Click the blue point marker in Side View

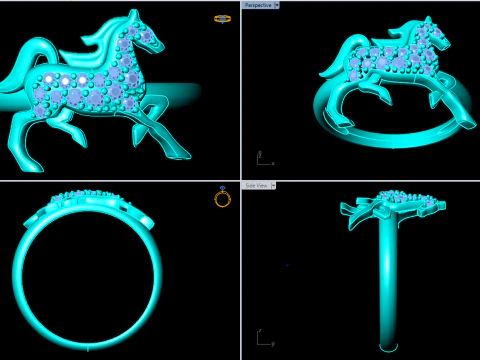tap(287, 265)
